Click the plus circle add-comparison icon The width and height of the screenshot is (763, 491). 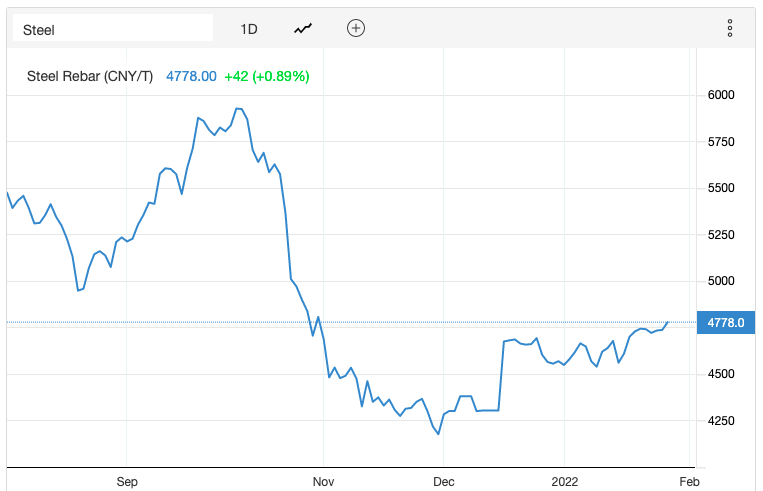coord(355,28)
